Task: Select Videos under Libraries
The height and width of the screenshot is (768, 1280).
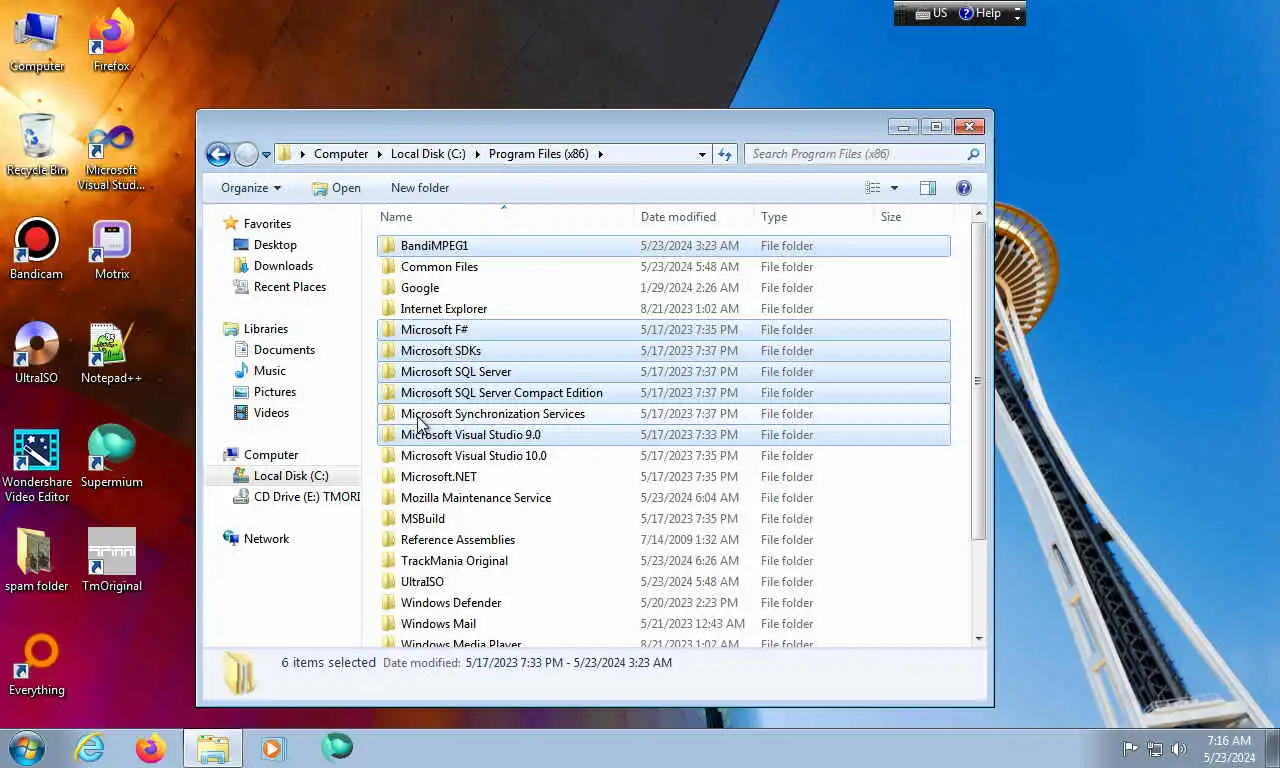Action: tap(271, 413)
